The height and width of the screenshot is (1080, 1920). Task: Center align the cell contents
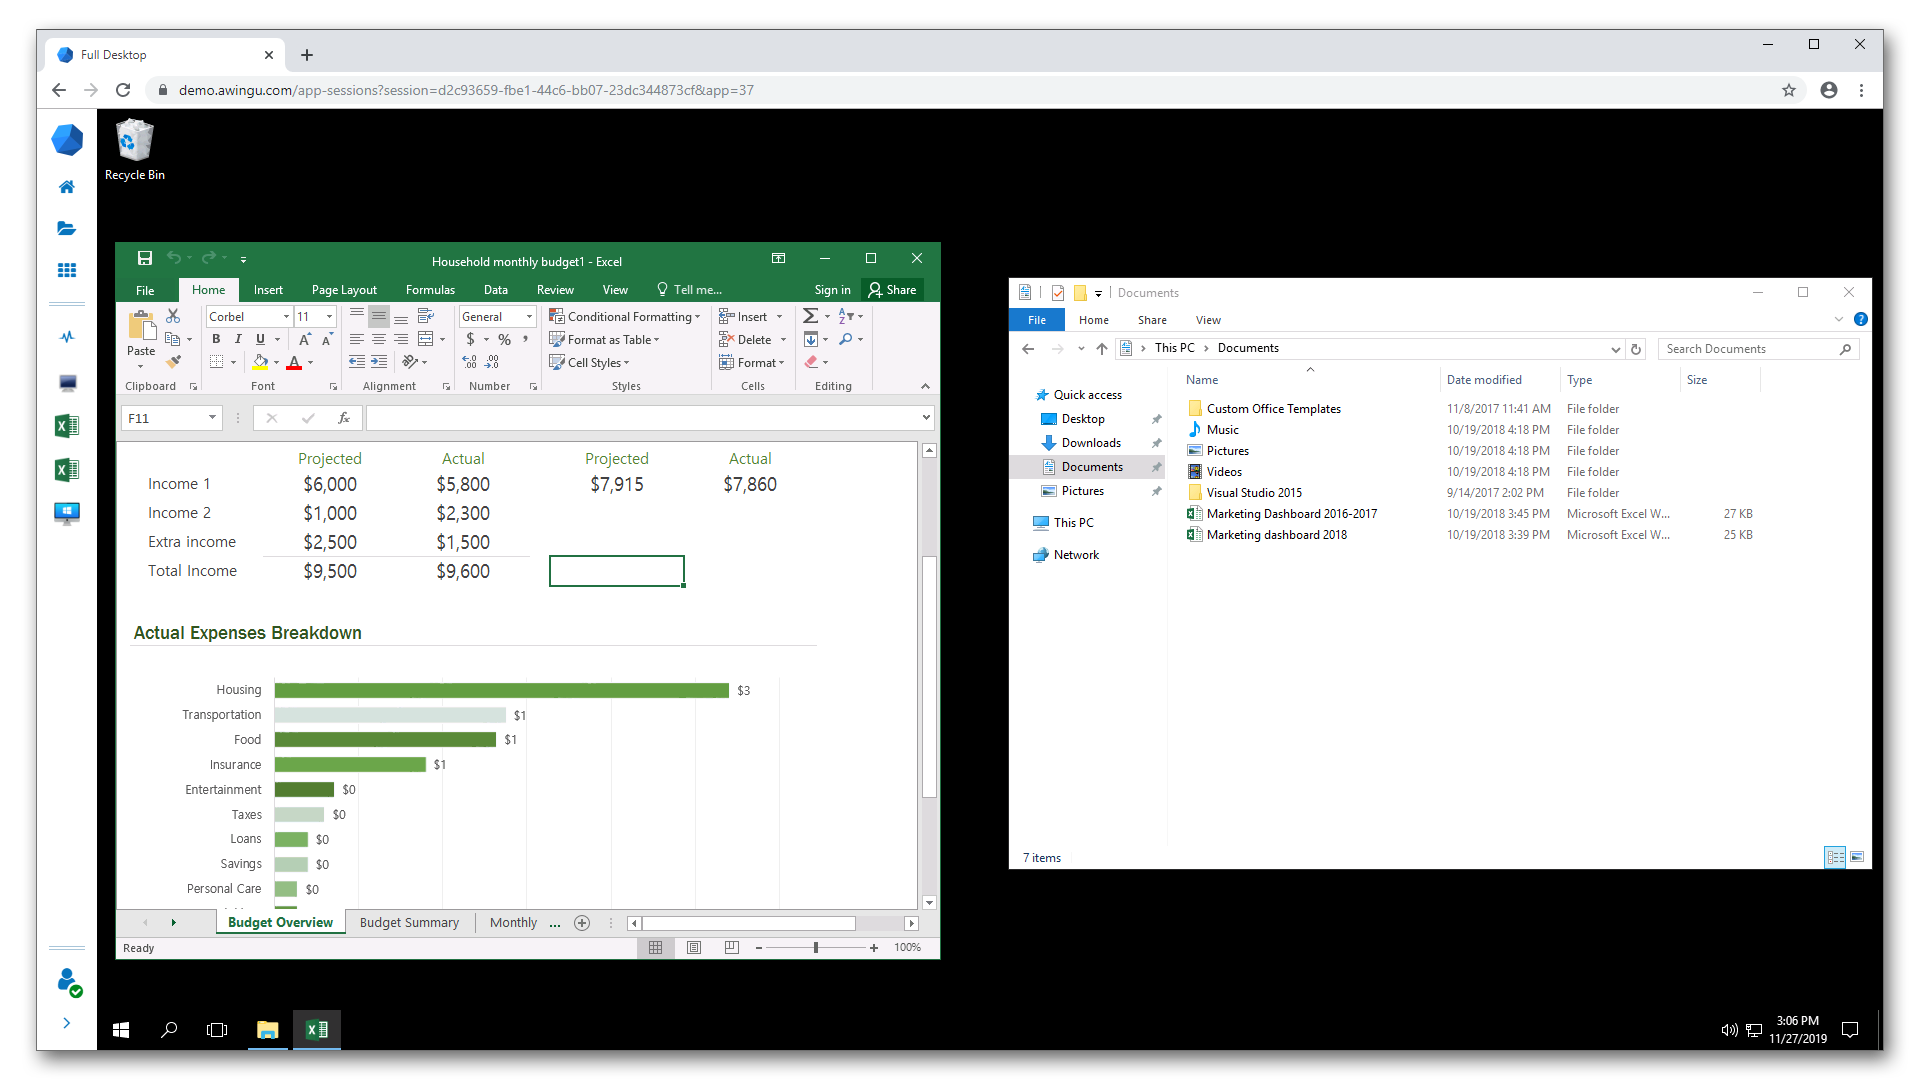tap(377, 339)
